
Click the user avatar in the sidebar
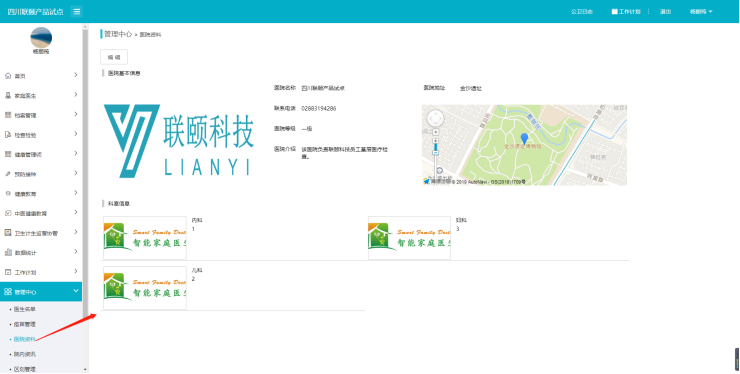tap(41, 37)
